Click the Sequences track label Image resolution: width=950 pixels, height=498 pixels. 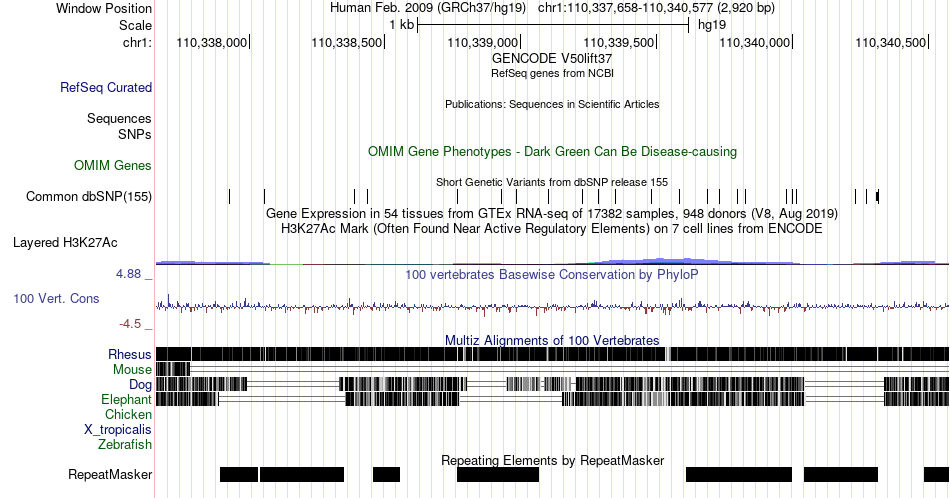click(119, 119)
